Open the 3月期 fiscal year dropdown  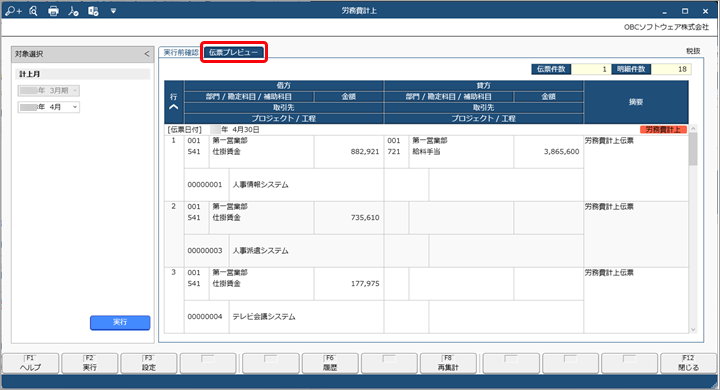pyautogui.click(x=49, y=90)
